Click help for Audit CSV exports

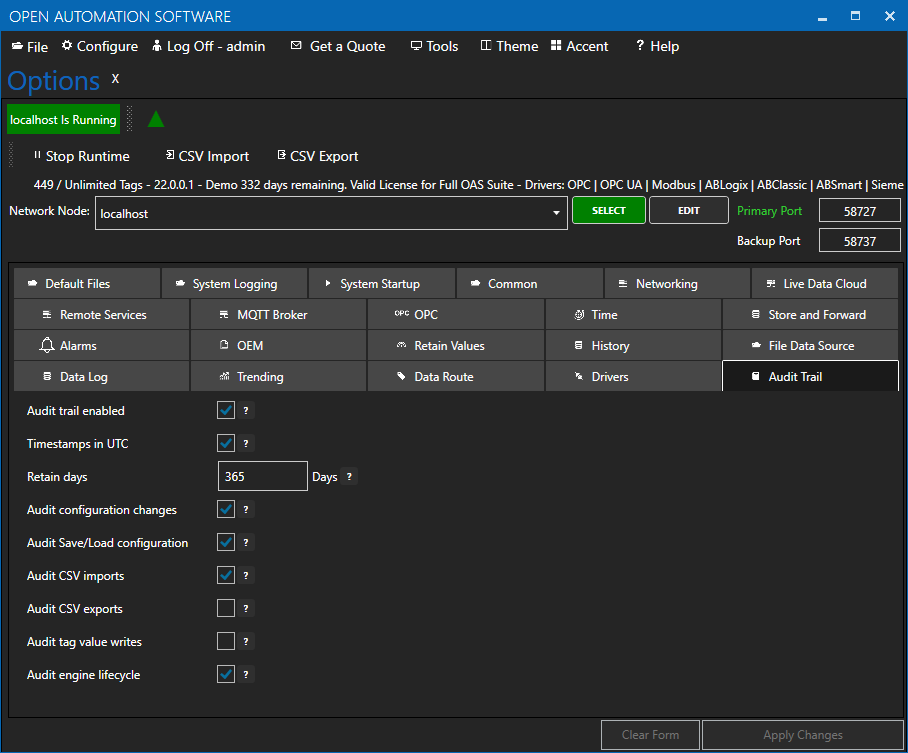click(x=246, y=608)
